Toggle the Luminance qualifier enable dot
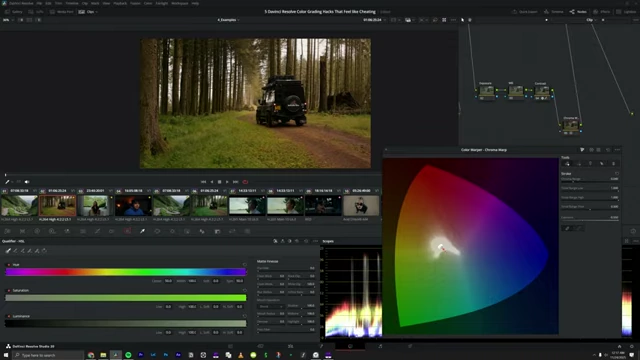The width and height of the screenshot is (640, 360). tap(9, 316)
